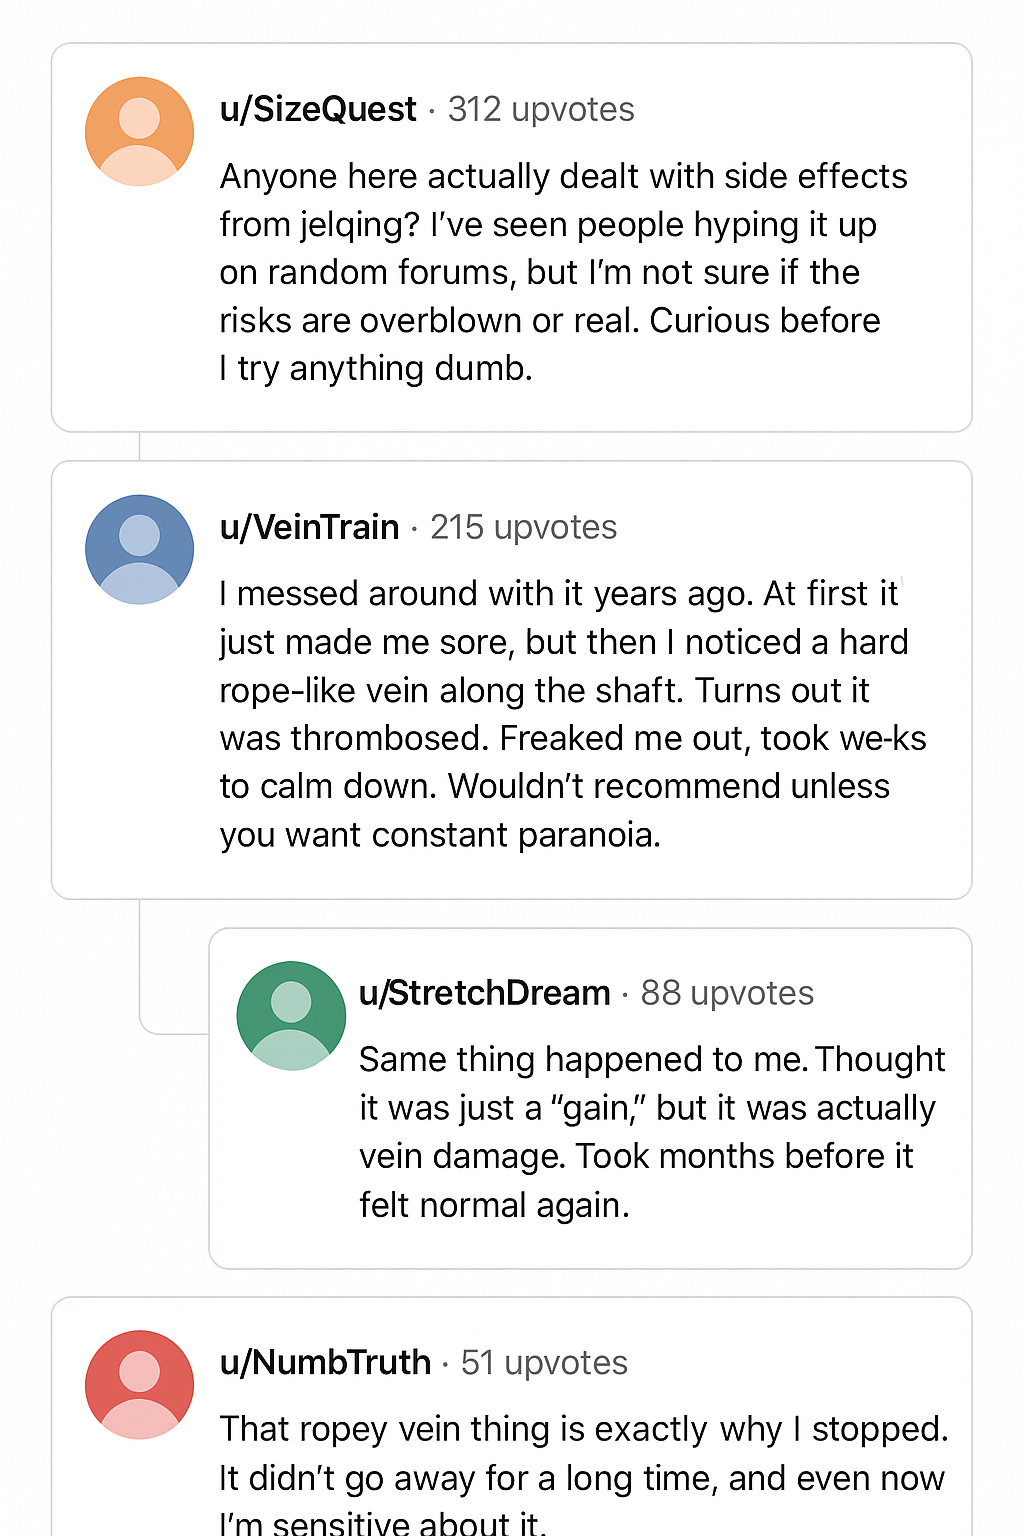Image resolution: width=1024 pixels, height=1536 pixels.
Task: Select the 88 upvotes count
Action: pos(727,993)
